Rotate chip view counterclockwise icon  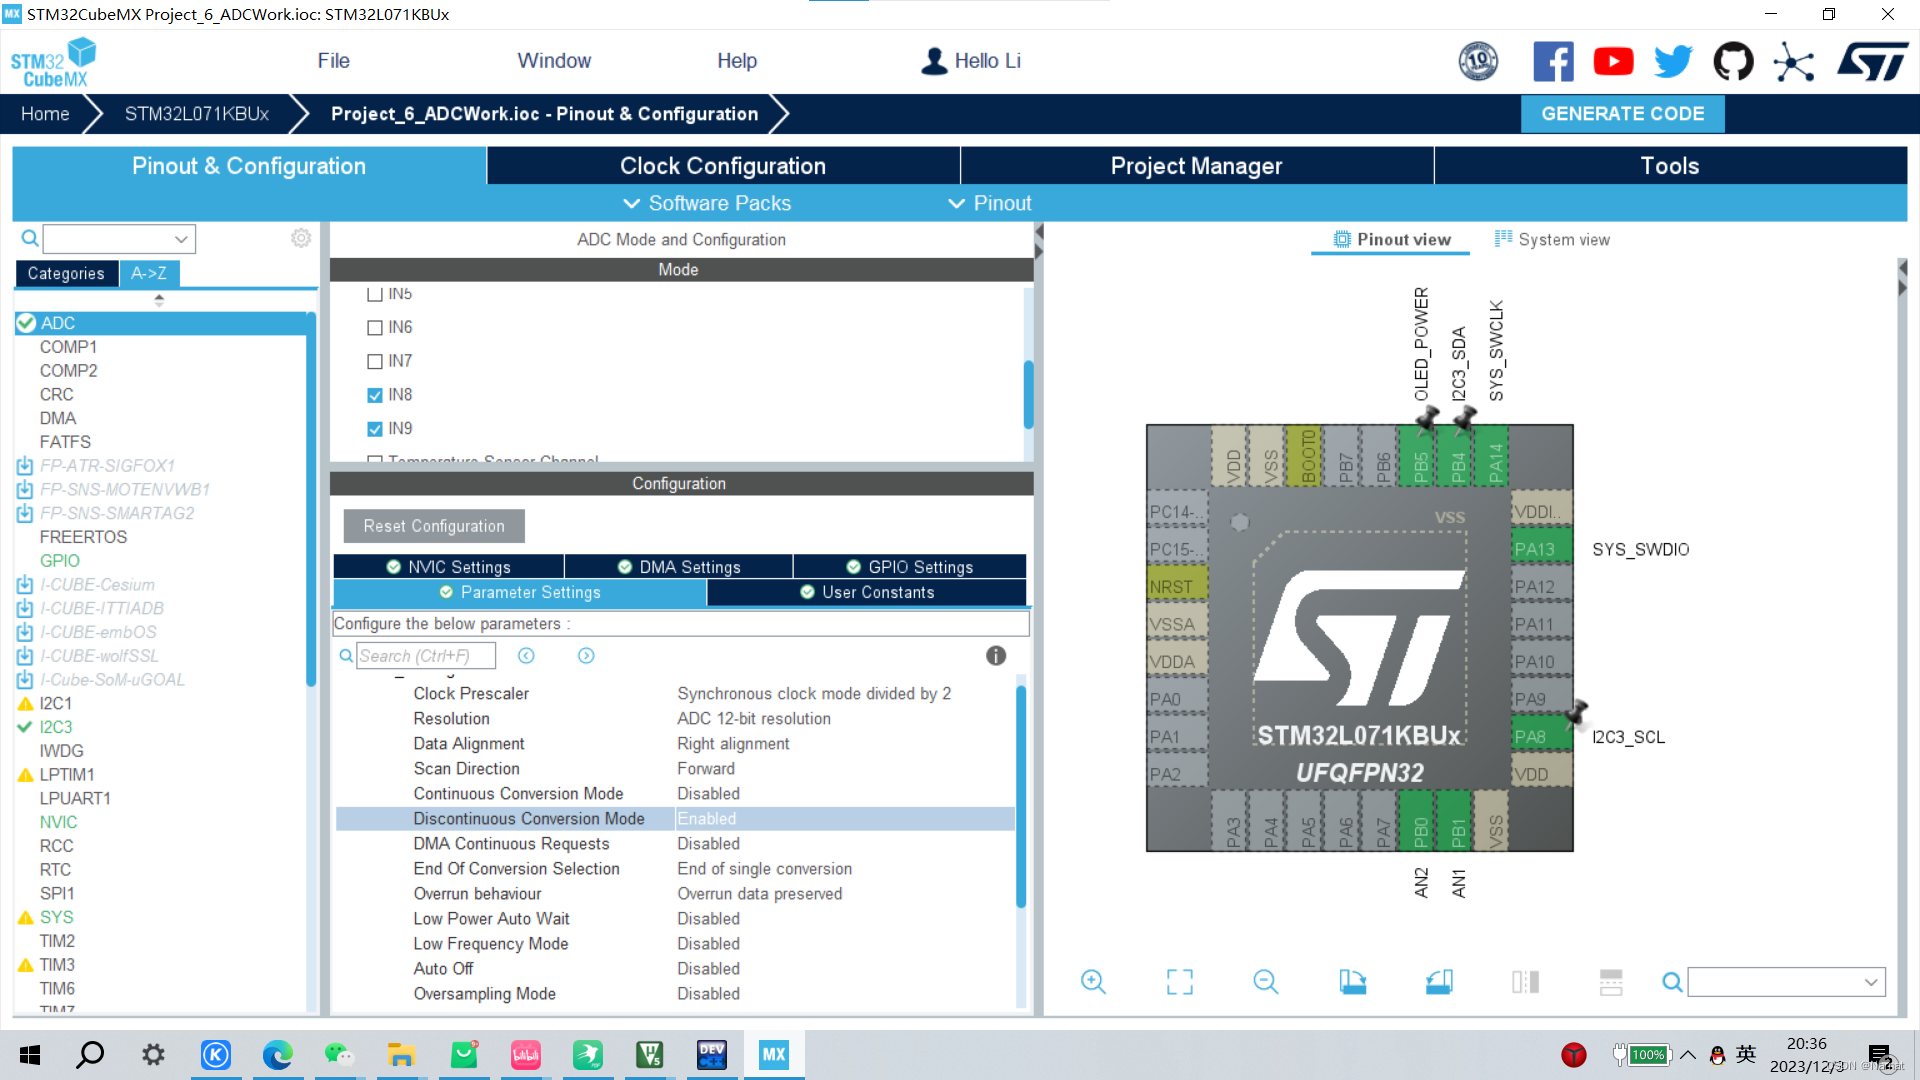point(1439,982)
